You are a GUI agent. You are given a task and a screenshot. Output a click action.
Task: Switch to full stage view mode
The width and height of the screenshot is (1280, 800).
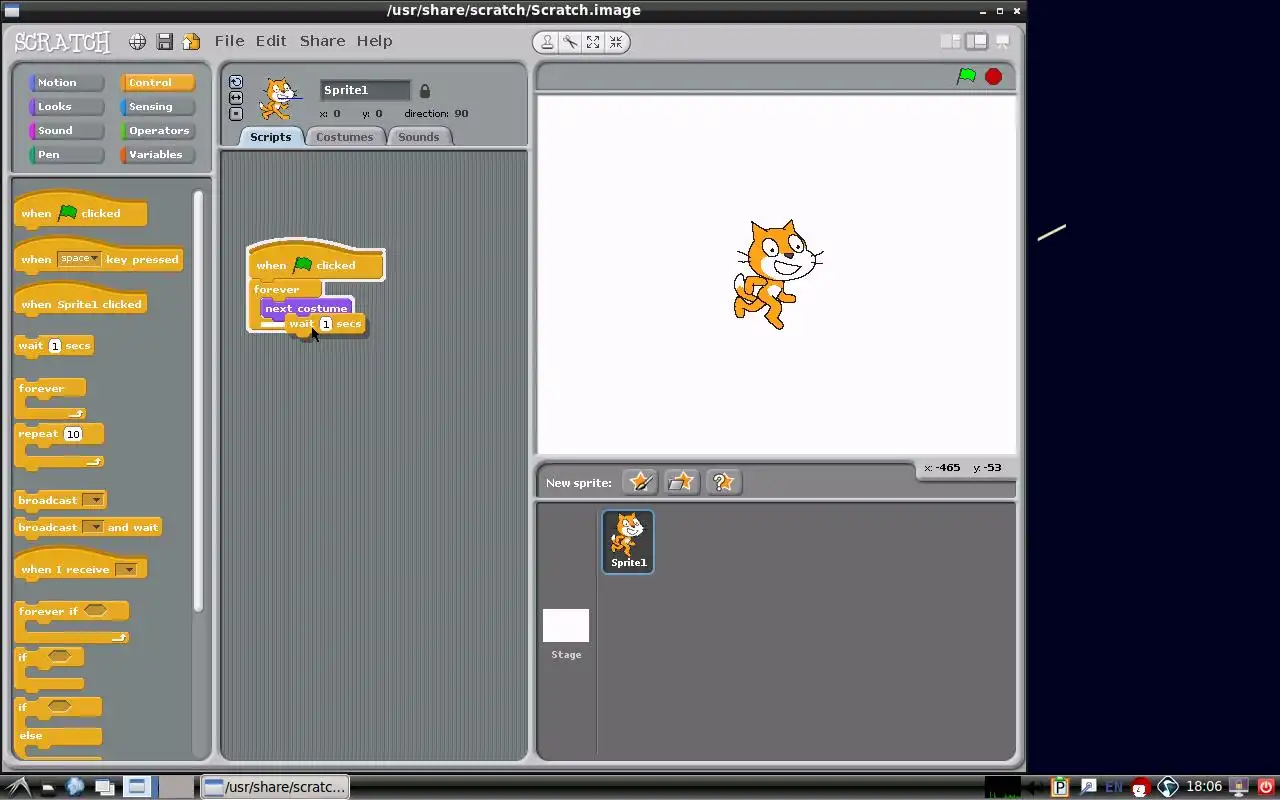point(976,41)
